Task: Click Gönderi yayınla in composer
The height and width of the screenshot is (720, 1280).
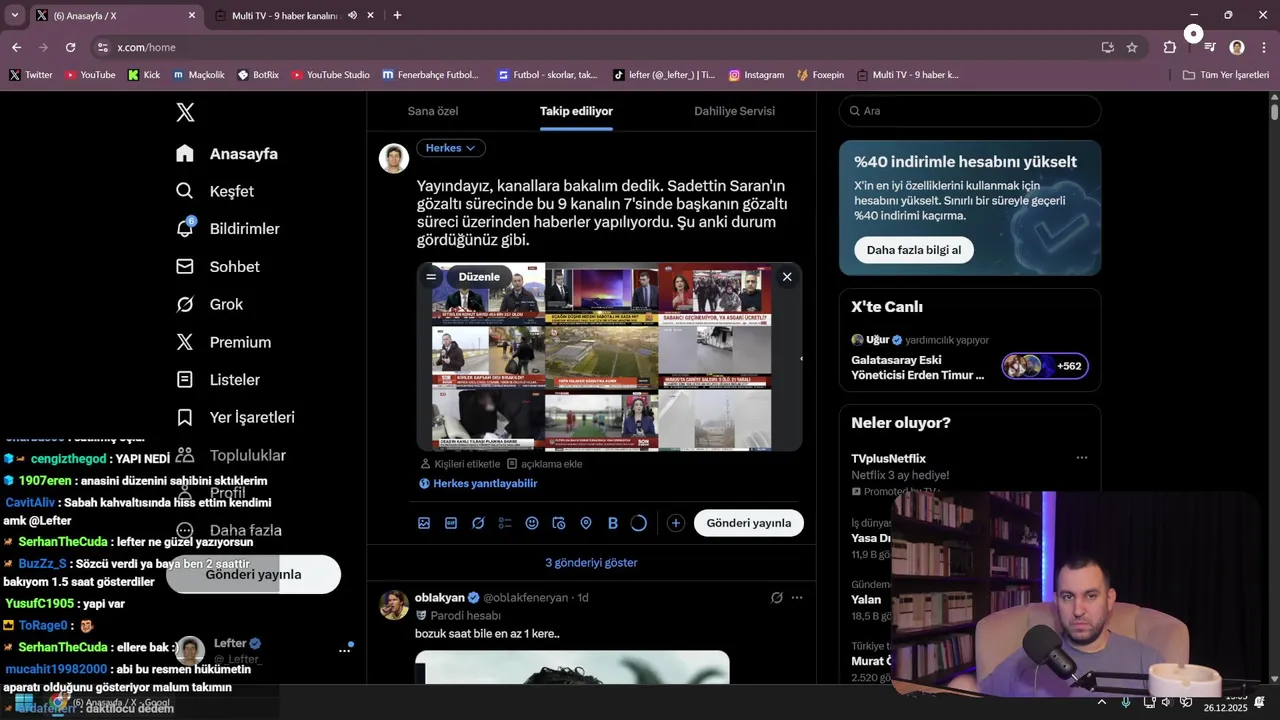Action: (x=749, y=523)
